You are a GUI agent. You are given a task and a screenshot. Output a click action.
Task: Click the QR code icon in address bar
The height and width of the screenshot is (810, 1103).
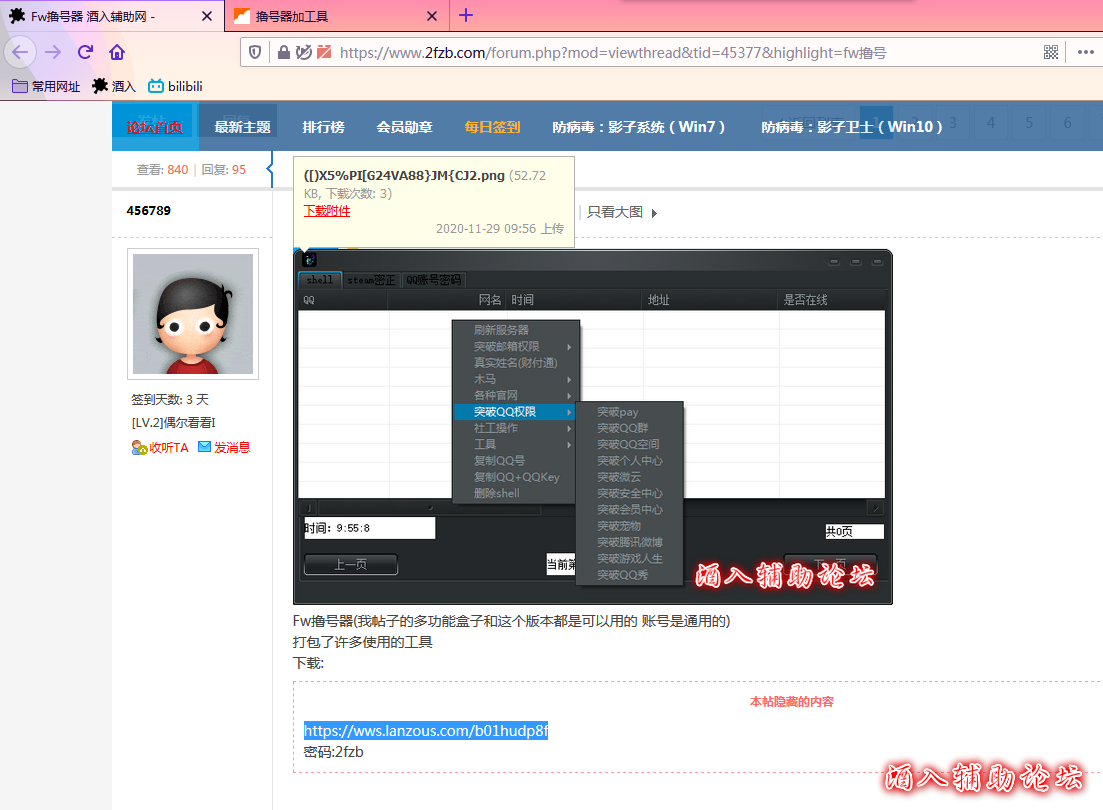pyautogui.click(x=1051, y=52)
